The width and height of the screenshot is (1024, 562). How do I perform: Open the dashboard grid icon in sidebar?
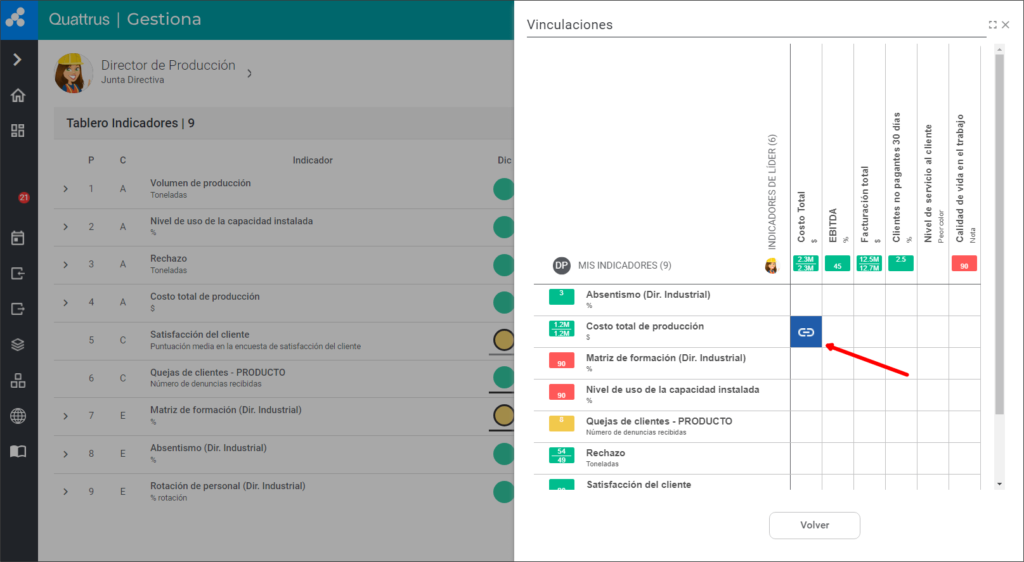pyautogui.click(x=18, y=131)
